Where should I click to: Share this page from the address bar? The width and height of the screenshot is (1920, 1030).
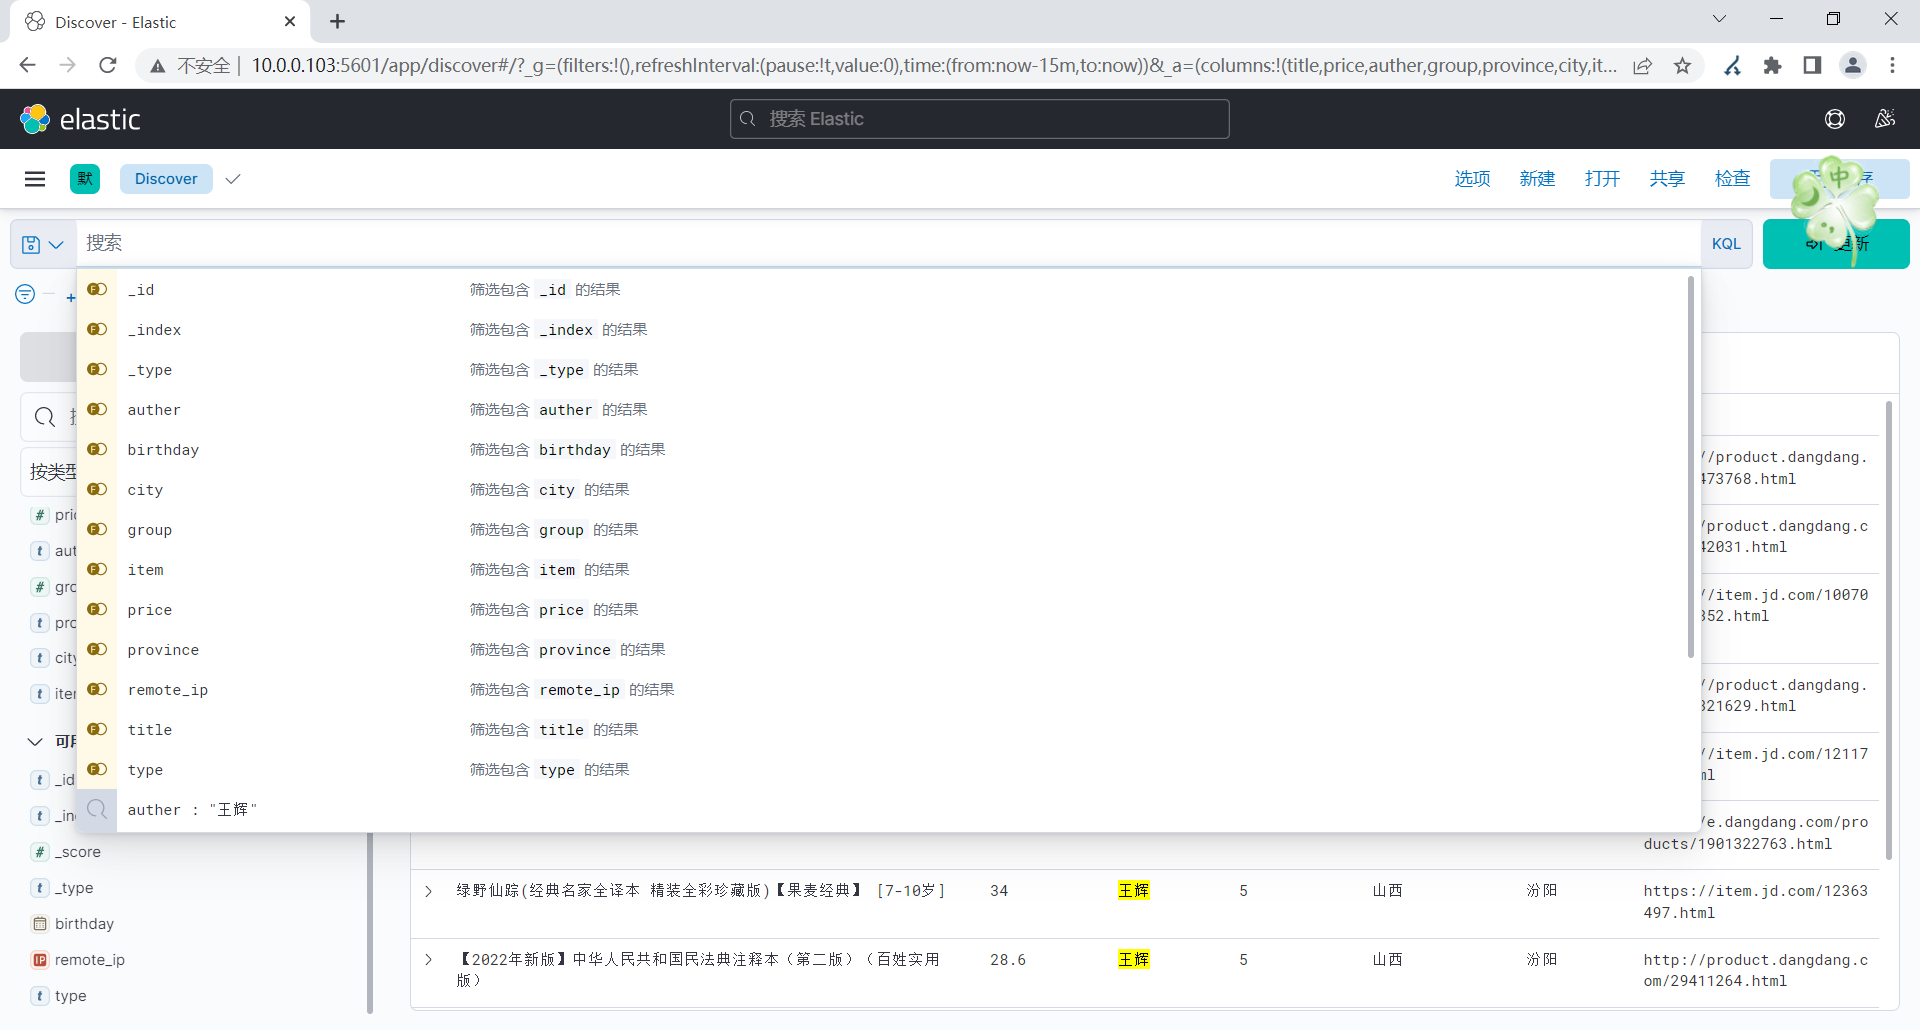1643,65
